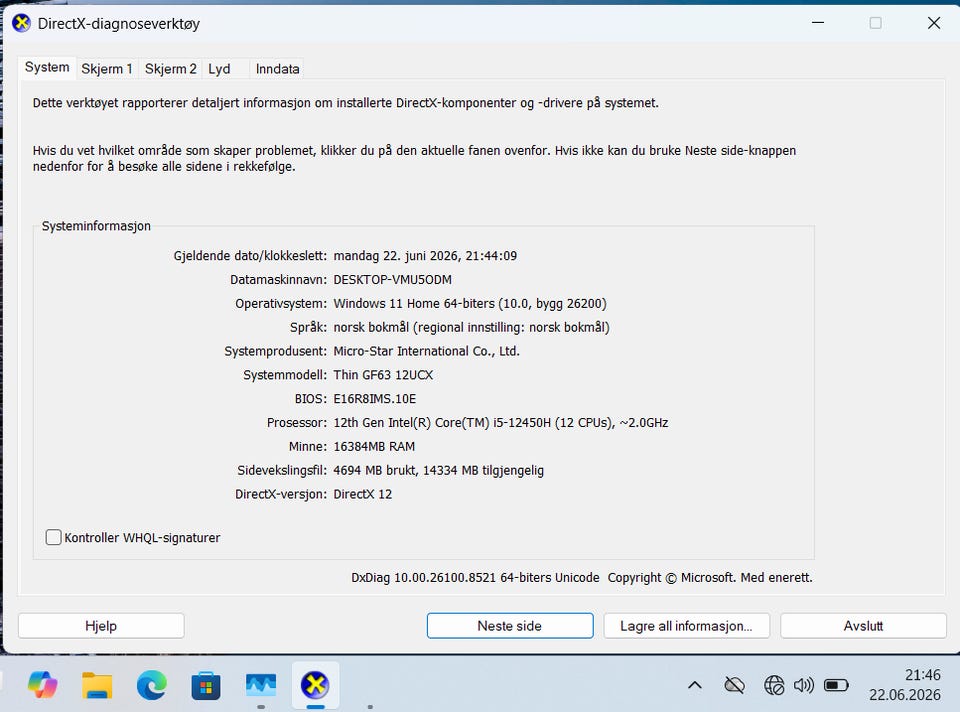Open the blue wave-chart app in taskbar

pyautogui.click(x=261, y=685)
